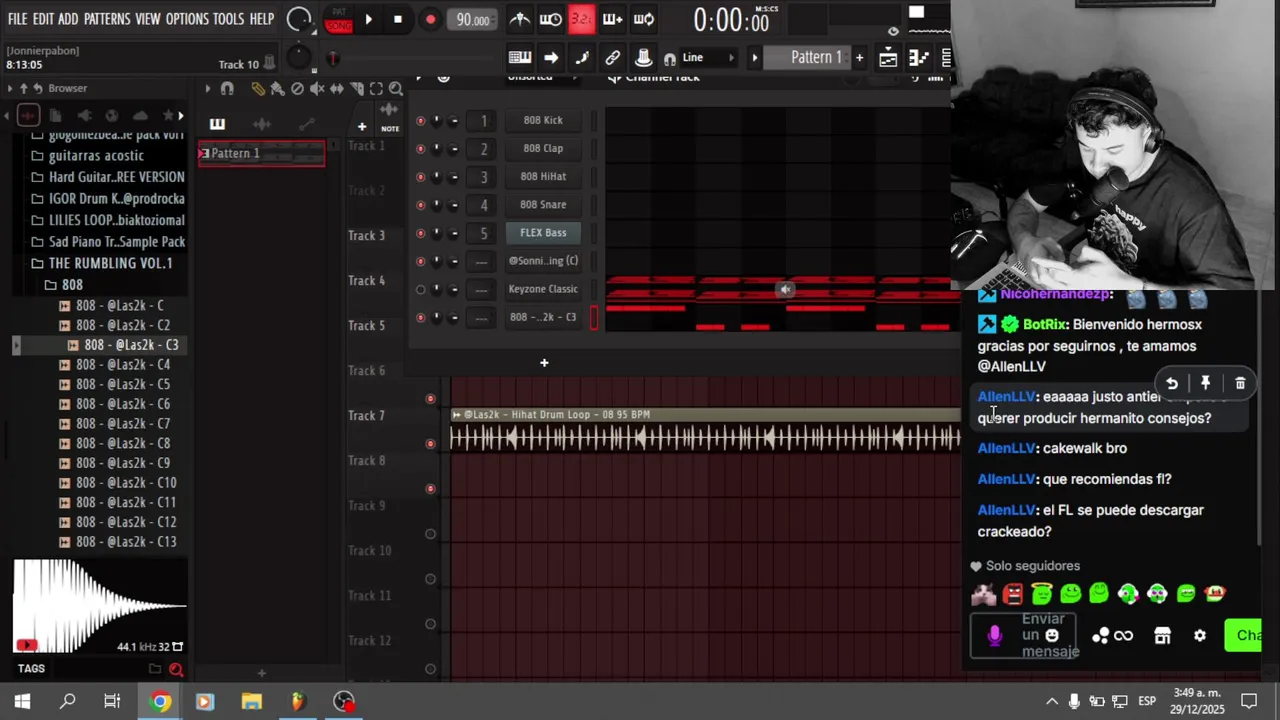Screen dimensions: 1280x720
Task: Select the playlist slip tool
Action: [x=337, y=89]
